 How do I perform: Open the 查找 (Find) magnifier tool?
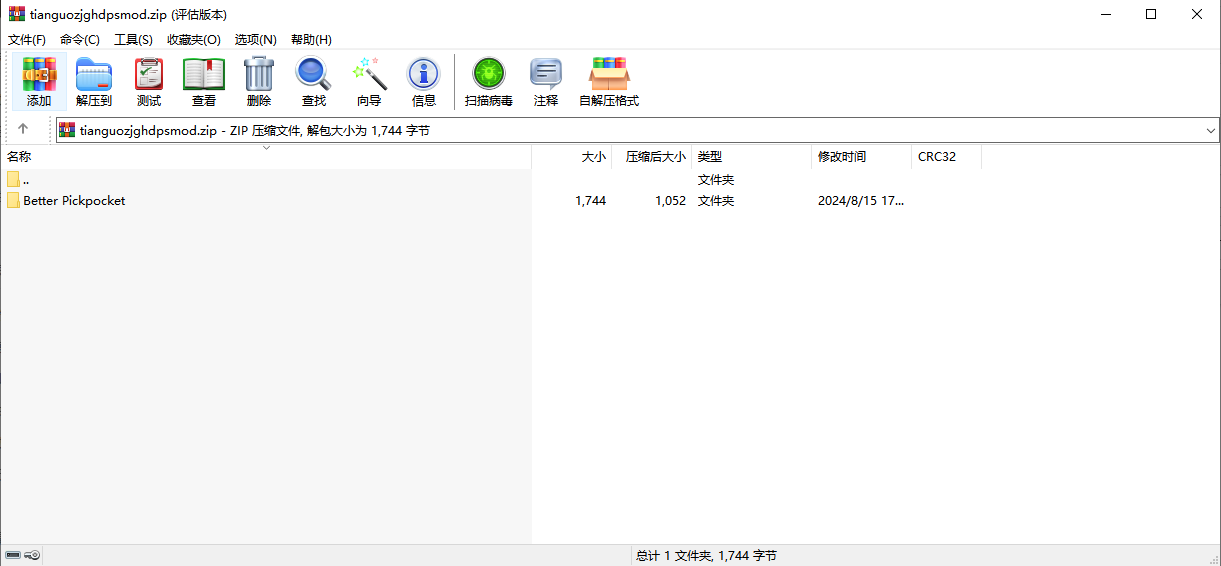click(314, 82)
